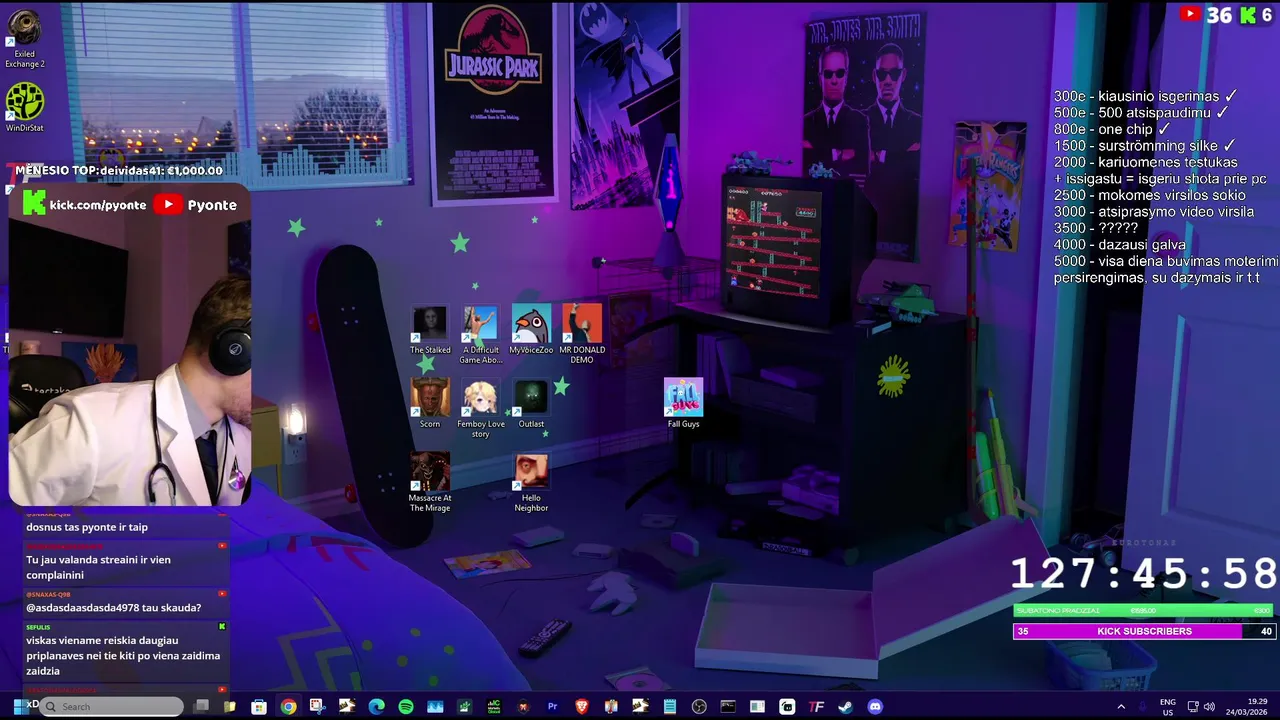Screen dimensions: 1280x720
Task: Launch Microsoft Edge from the taskbar
Action: pos(376,707)
